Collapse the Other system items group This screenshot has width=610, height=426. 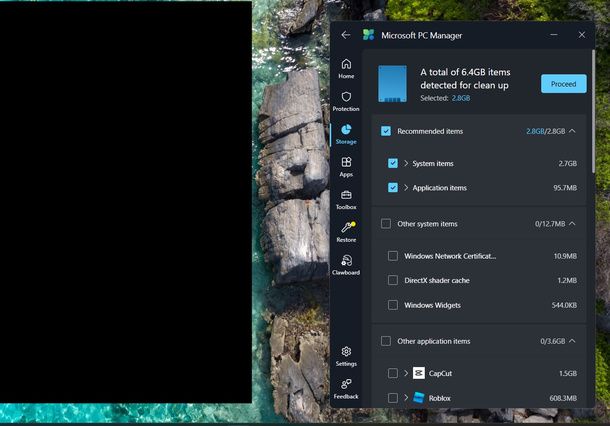[572, 224]
